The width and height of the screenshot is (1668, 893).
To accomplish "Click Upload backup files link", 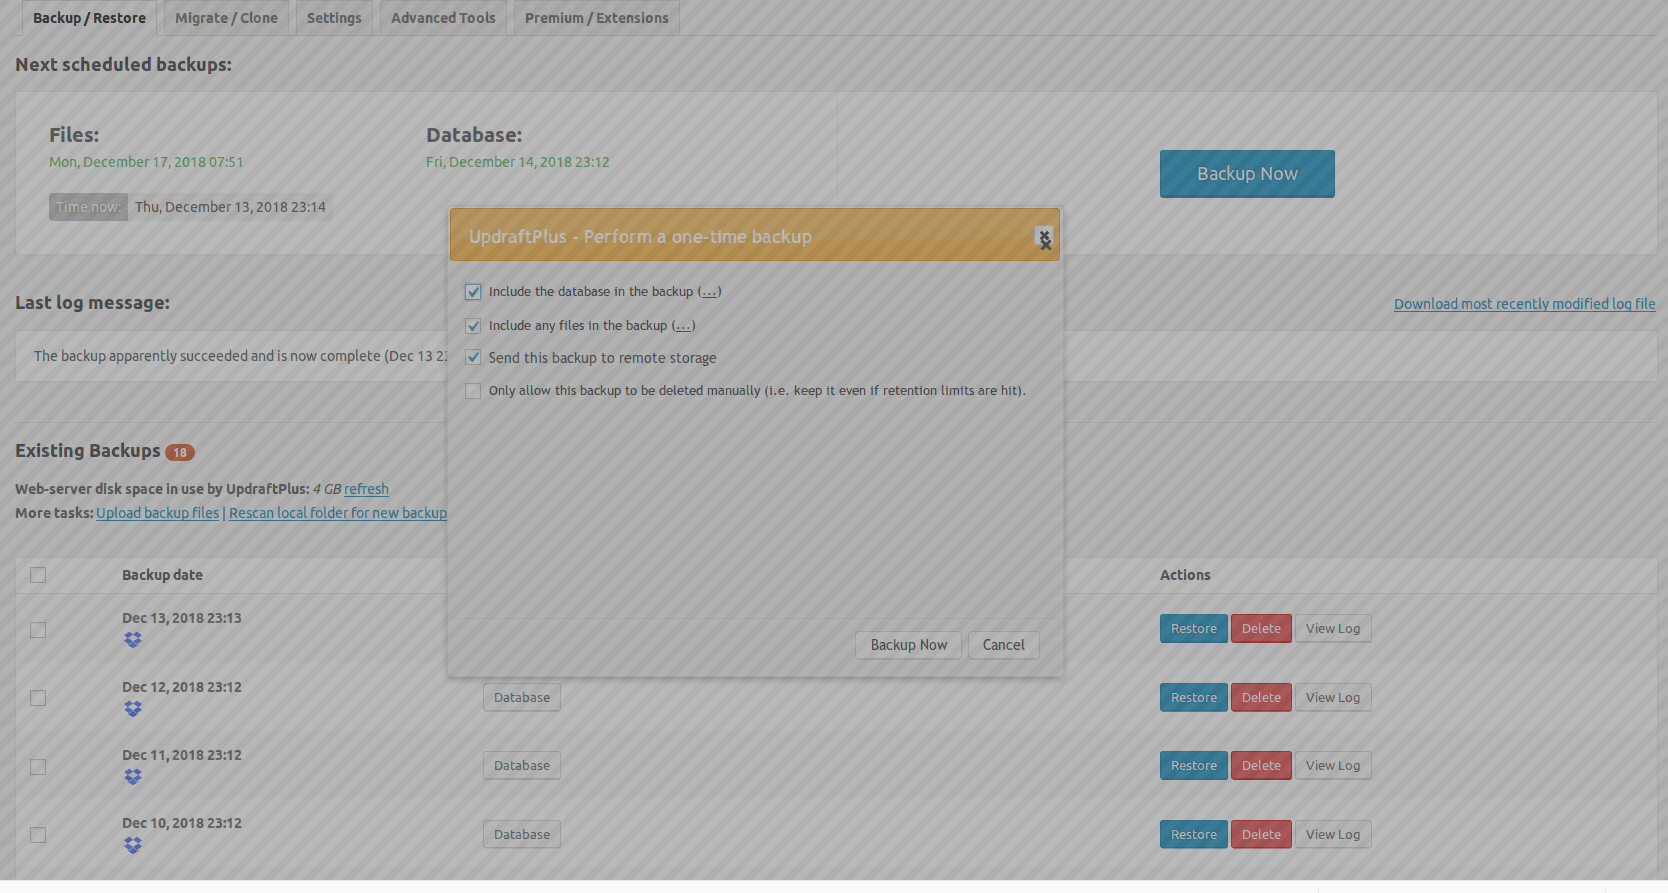I will [x=157, y=513].
